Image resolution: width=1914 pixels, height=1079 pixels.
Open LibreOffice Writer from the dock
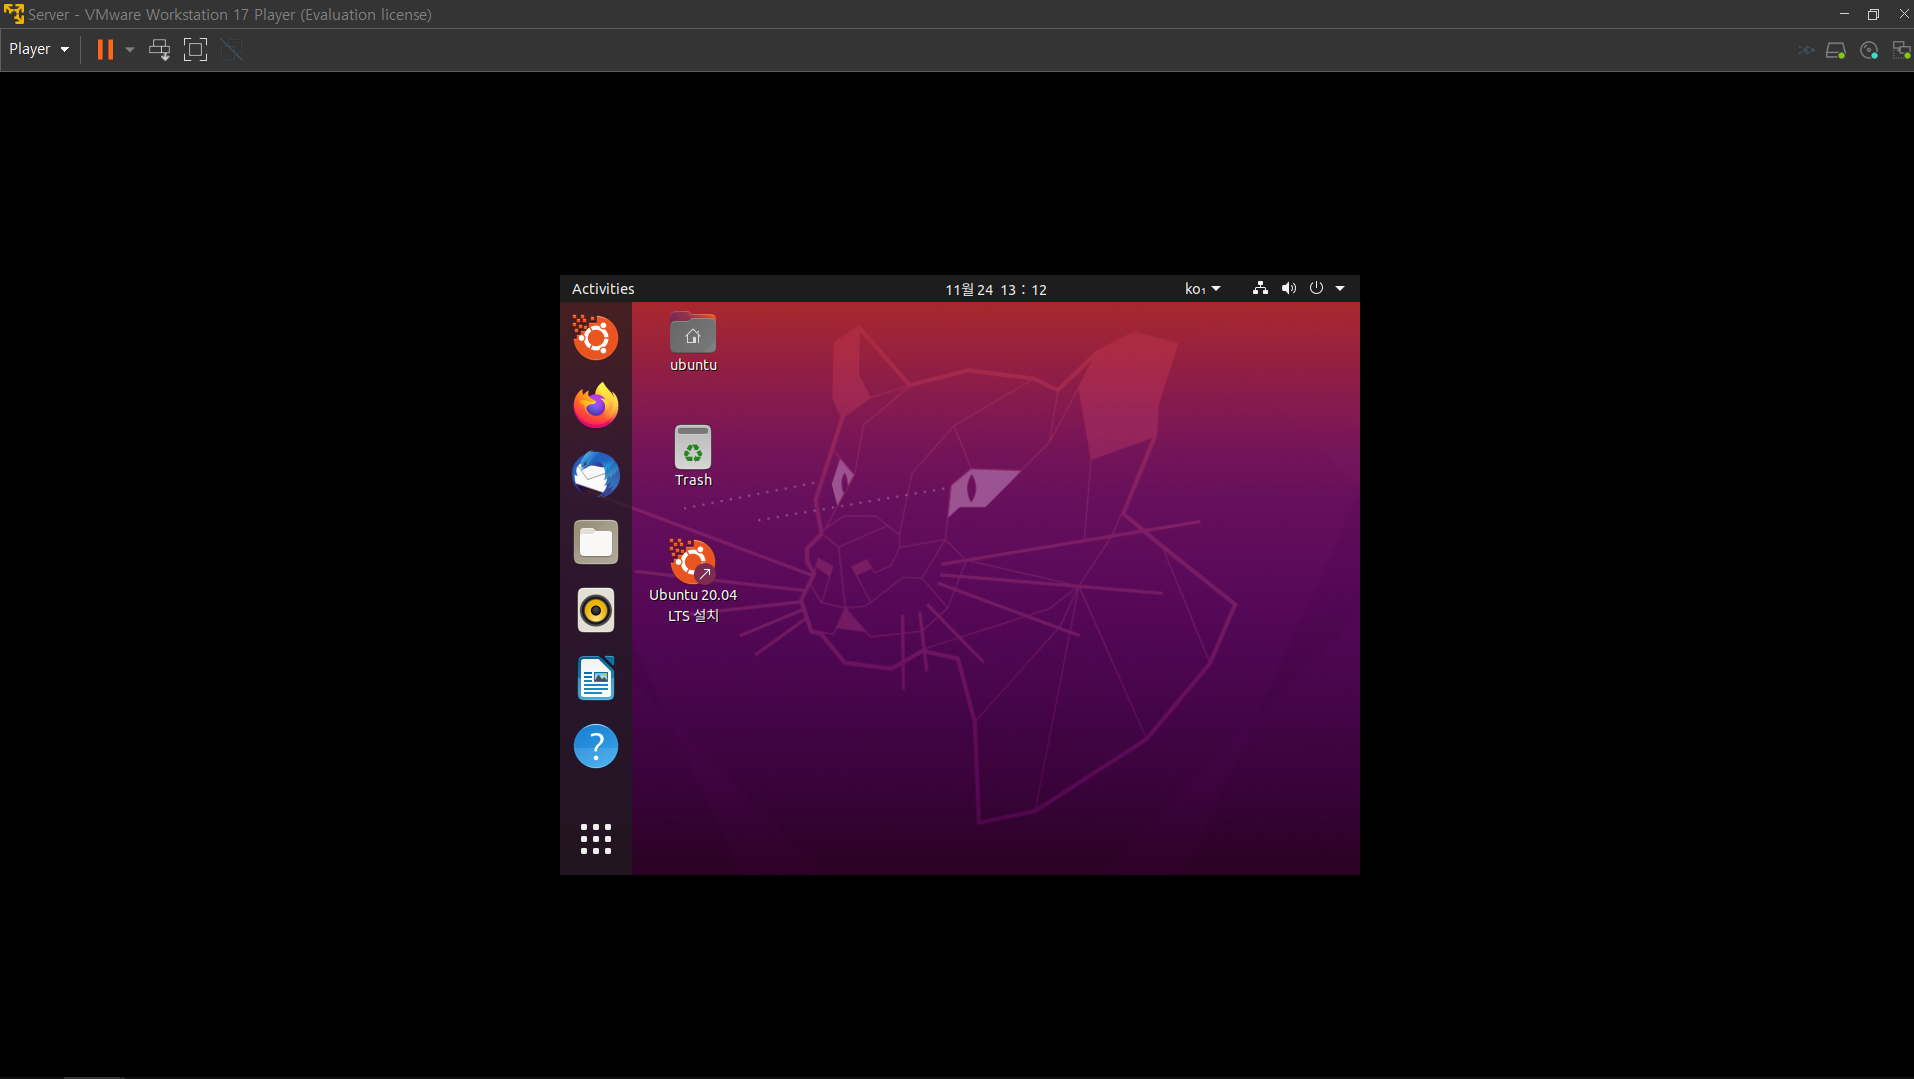(x=596, y=678)
